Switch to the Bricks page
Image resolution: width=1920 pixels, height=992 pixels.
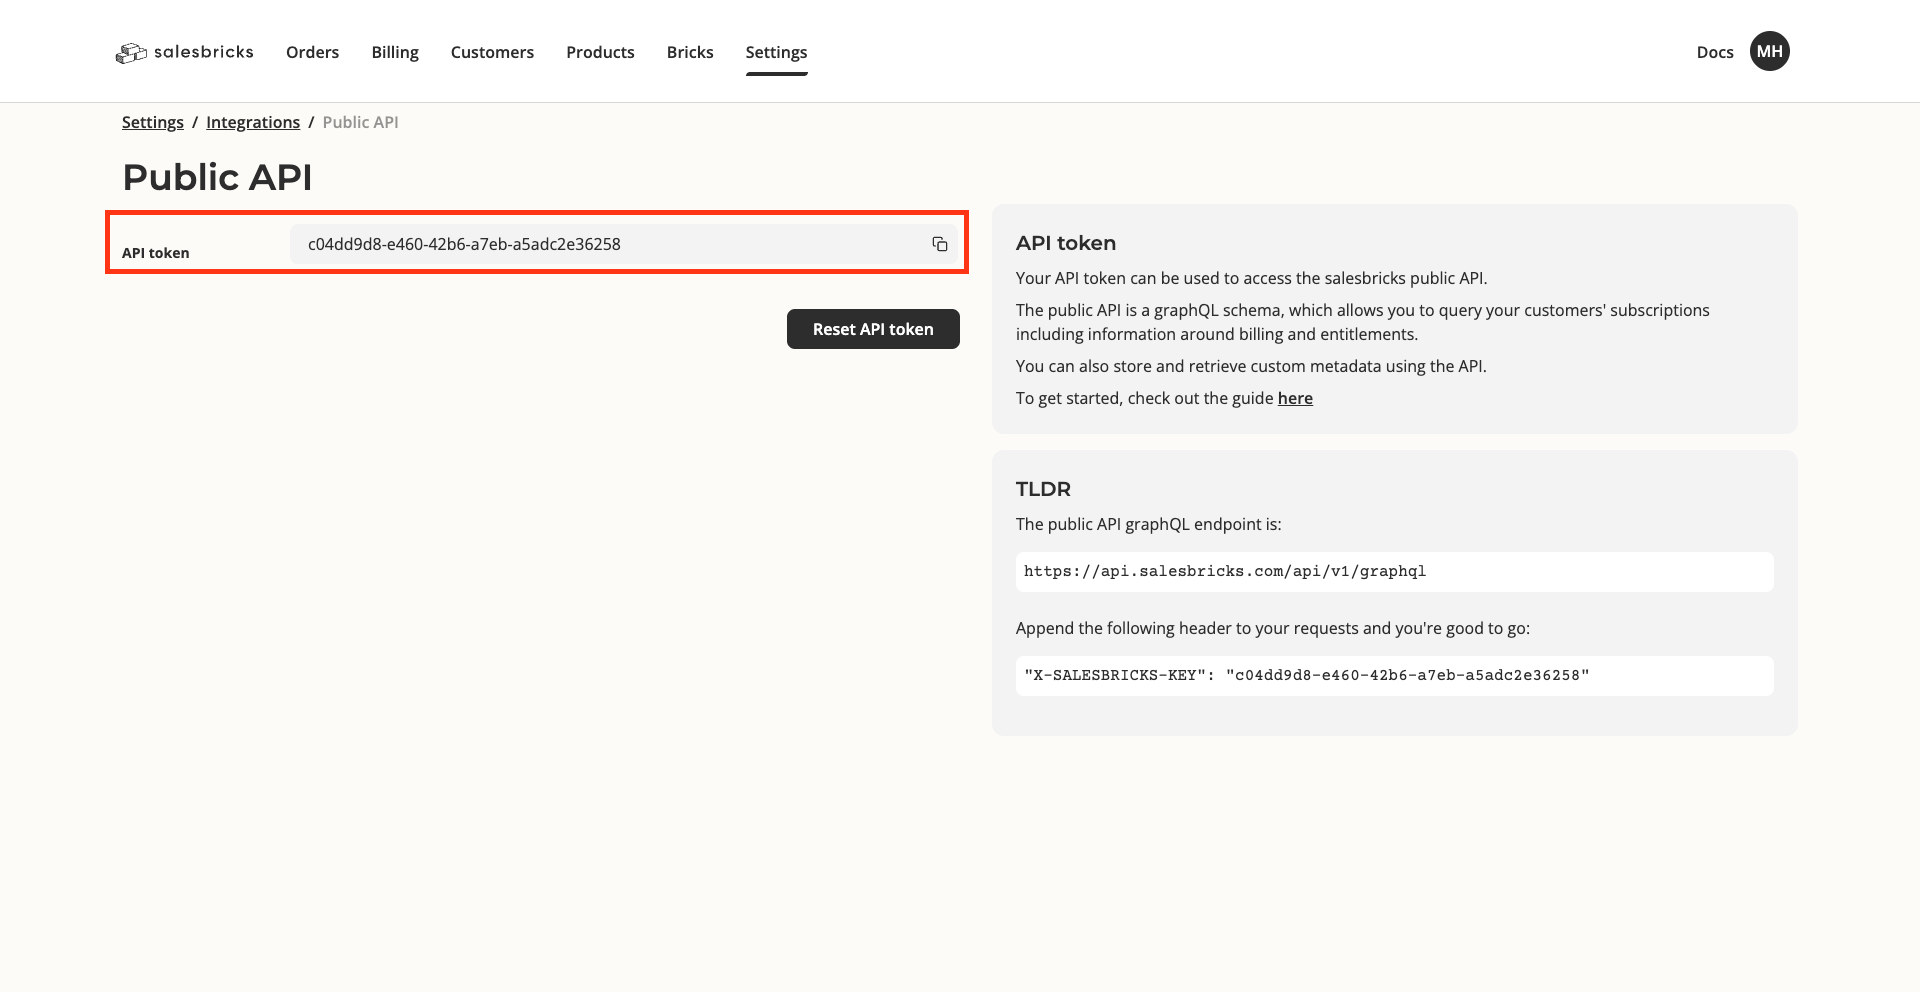[x=690, y=52]
